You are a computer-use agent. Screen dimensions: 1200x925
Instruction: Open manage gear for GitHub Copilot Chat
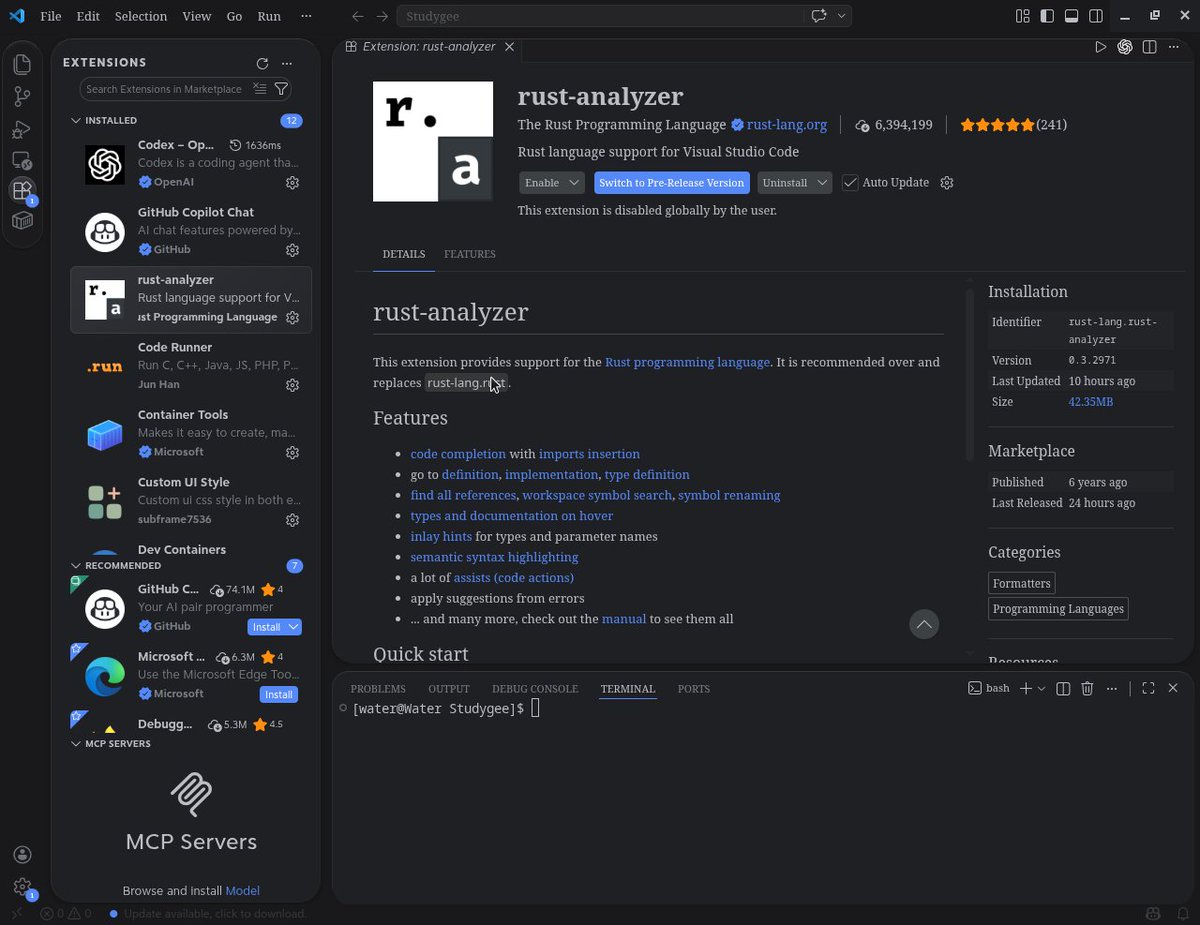[293, 250]
